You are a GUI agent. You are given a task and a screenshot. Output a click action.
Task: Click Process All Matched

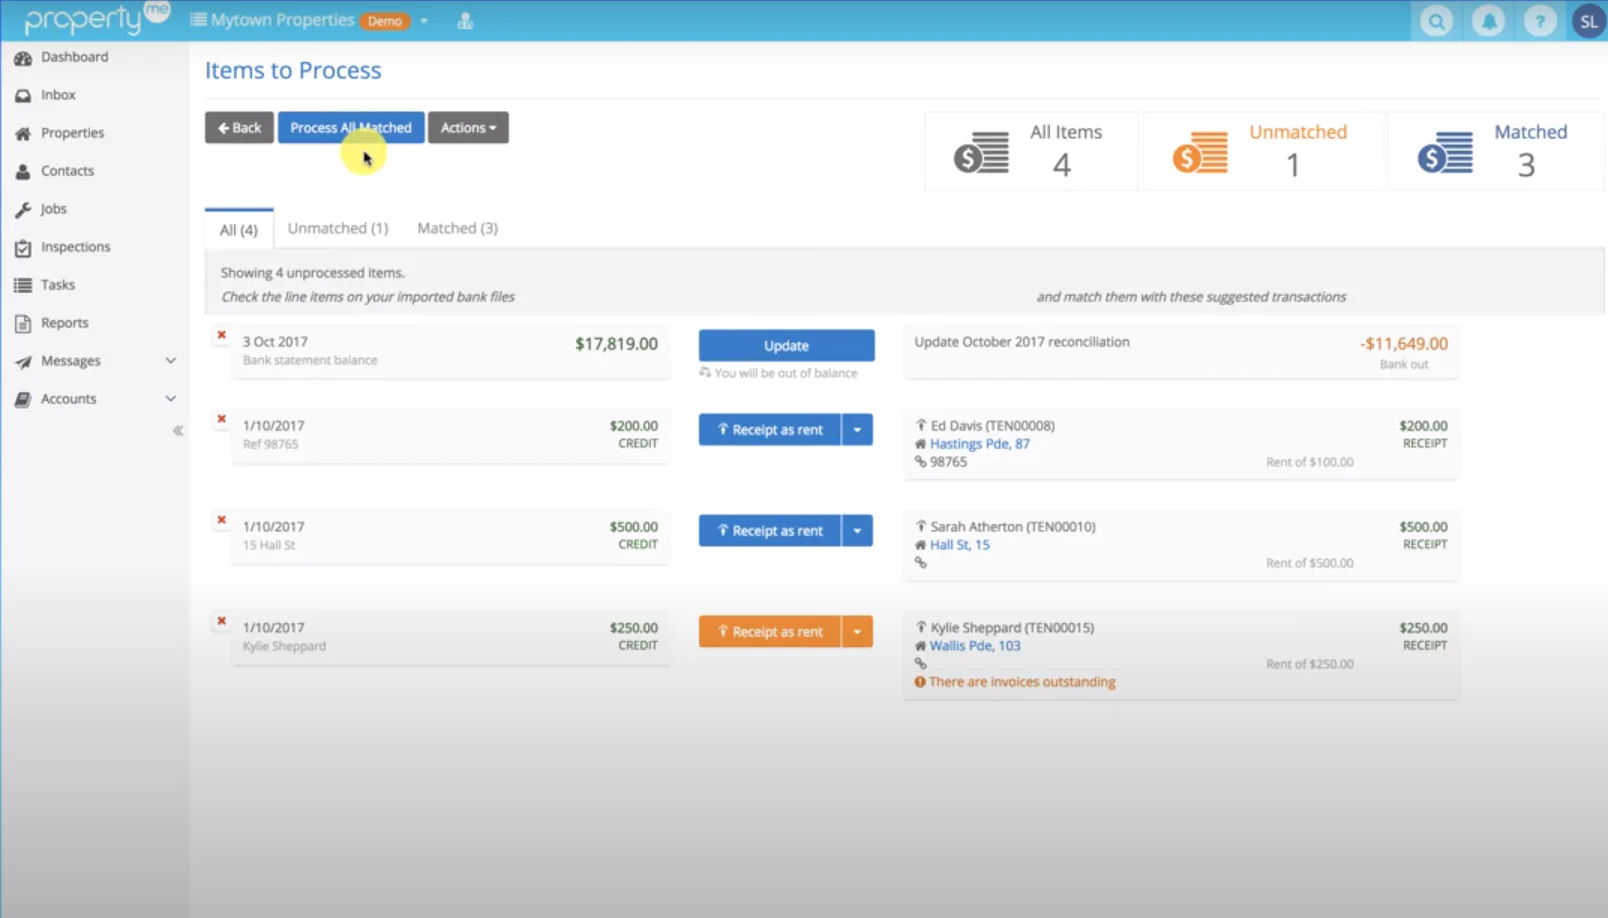pyautogui.click(x=351, y=128)
